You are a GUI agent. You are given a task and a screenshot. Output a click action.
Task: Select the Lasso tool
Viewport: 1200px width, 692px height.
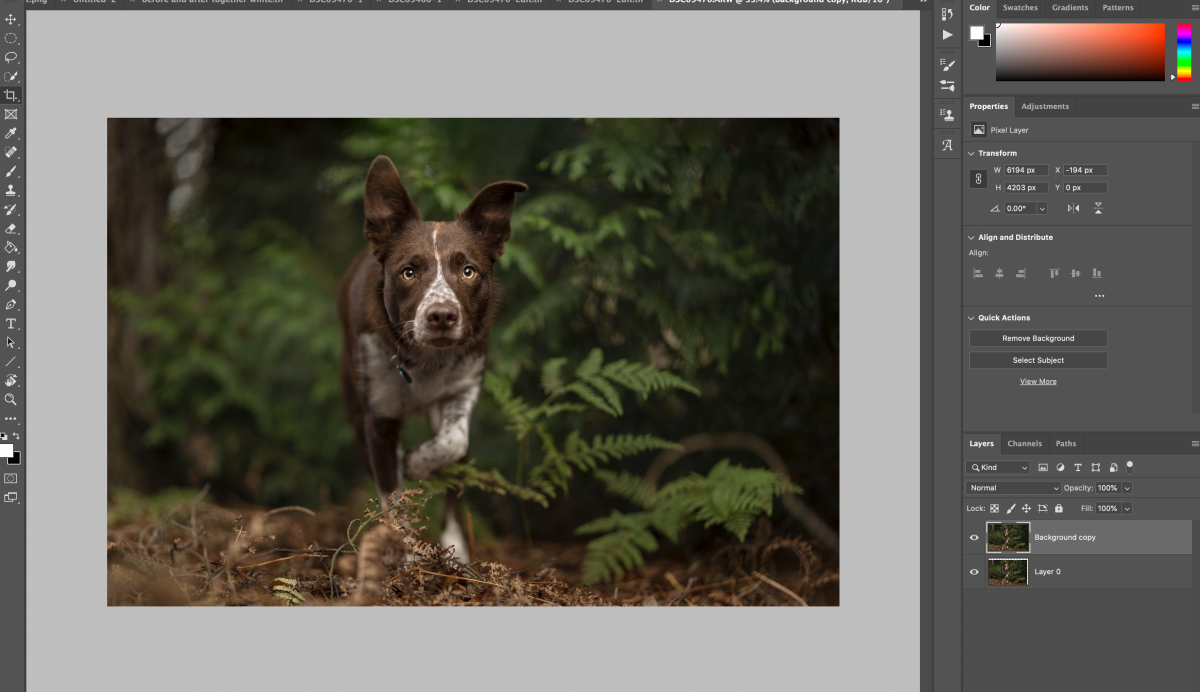12,57
